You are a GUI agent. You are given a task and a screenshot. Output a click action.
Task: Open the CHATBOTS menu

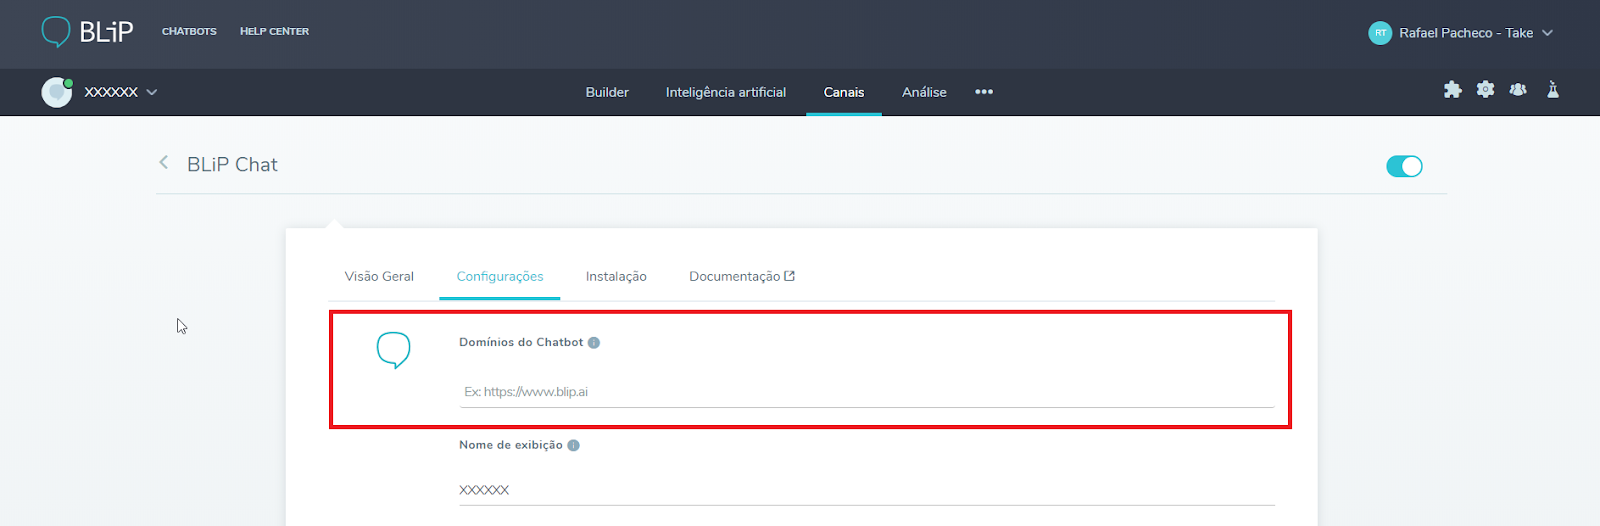189,32
